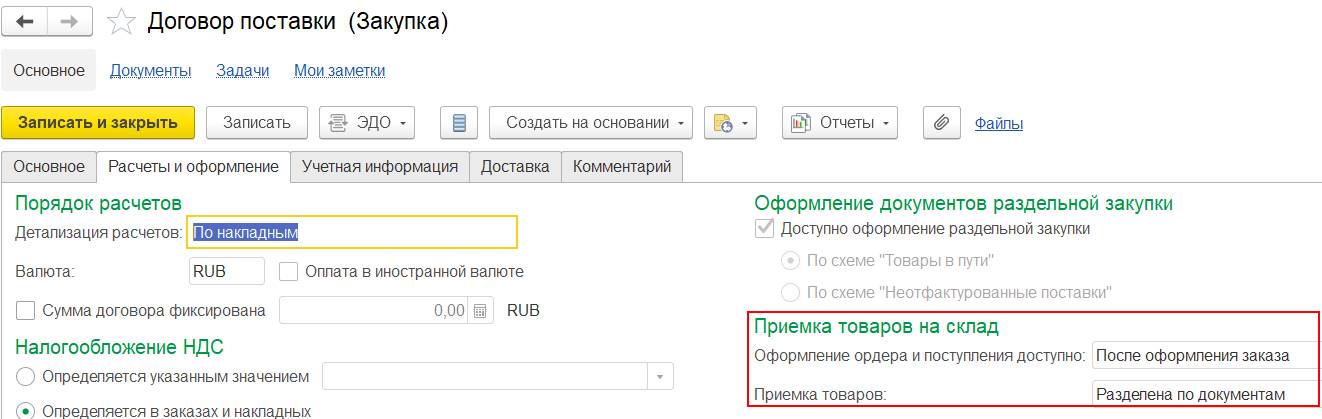Click the Записать и закрыть button
This screenshot has width=1322, height=419.
pyautogui.click(x=98, y=123)
